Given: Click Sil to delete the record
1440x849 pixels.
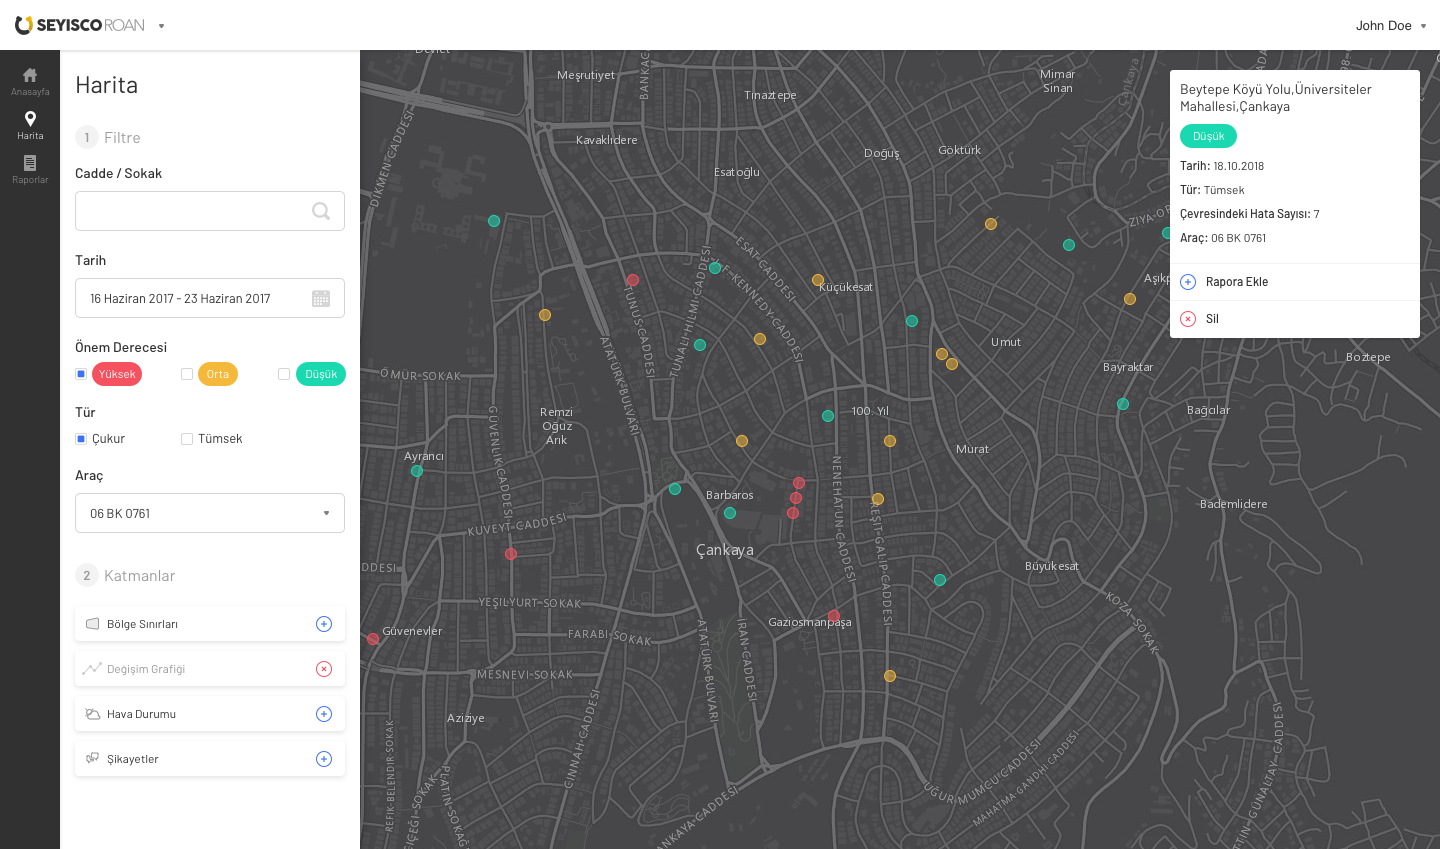Looking at the screenshot, I should tap(1212, 319).
